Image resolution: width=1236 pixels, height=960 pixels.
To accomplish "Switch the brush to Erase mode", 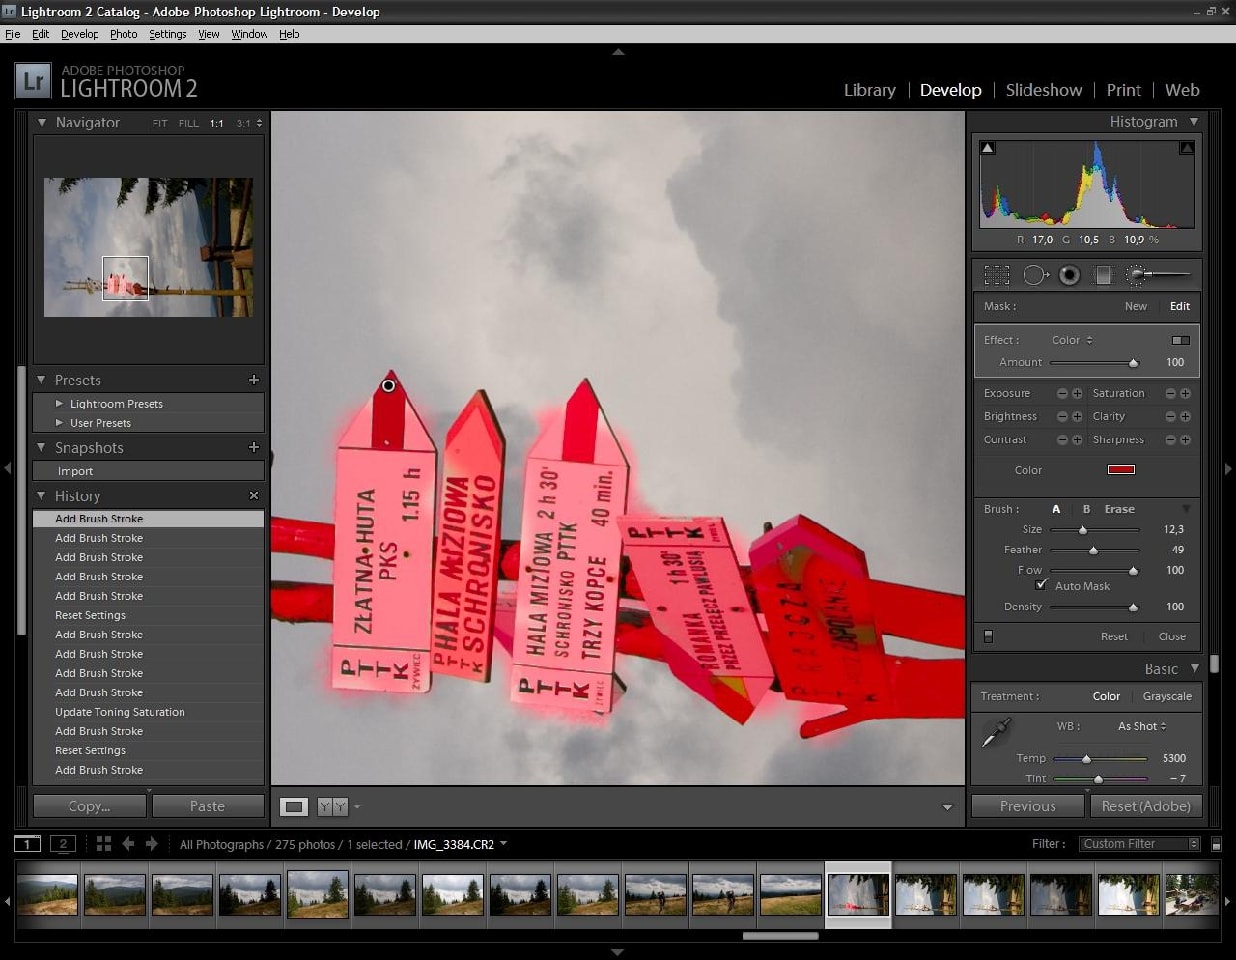I will point(1120,509).
